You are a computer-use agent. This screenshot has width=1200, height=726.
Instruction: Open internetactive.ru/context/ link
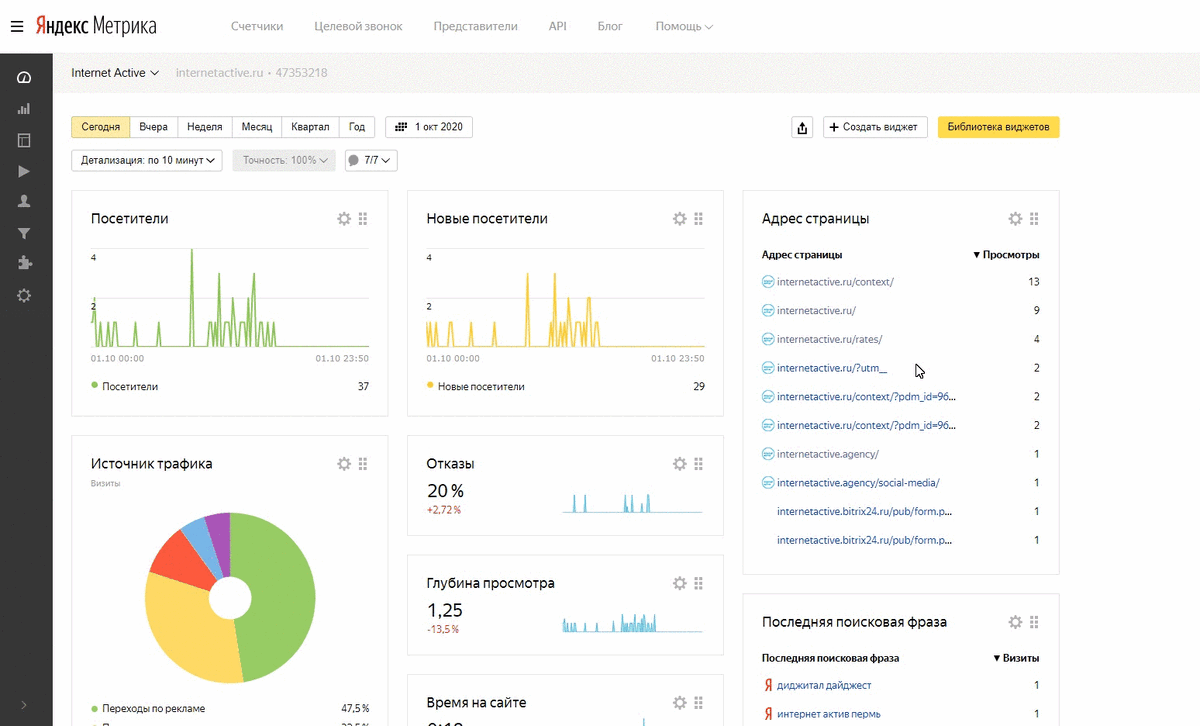click(x=835, y=282)
